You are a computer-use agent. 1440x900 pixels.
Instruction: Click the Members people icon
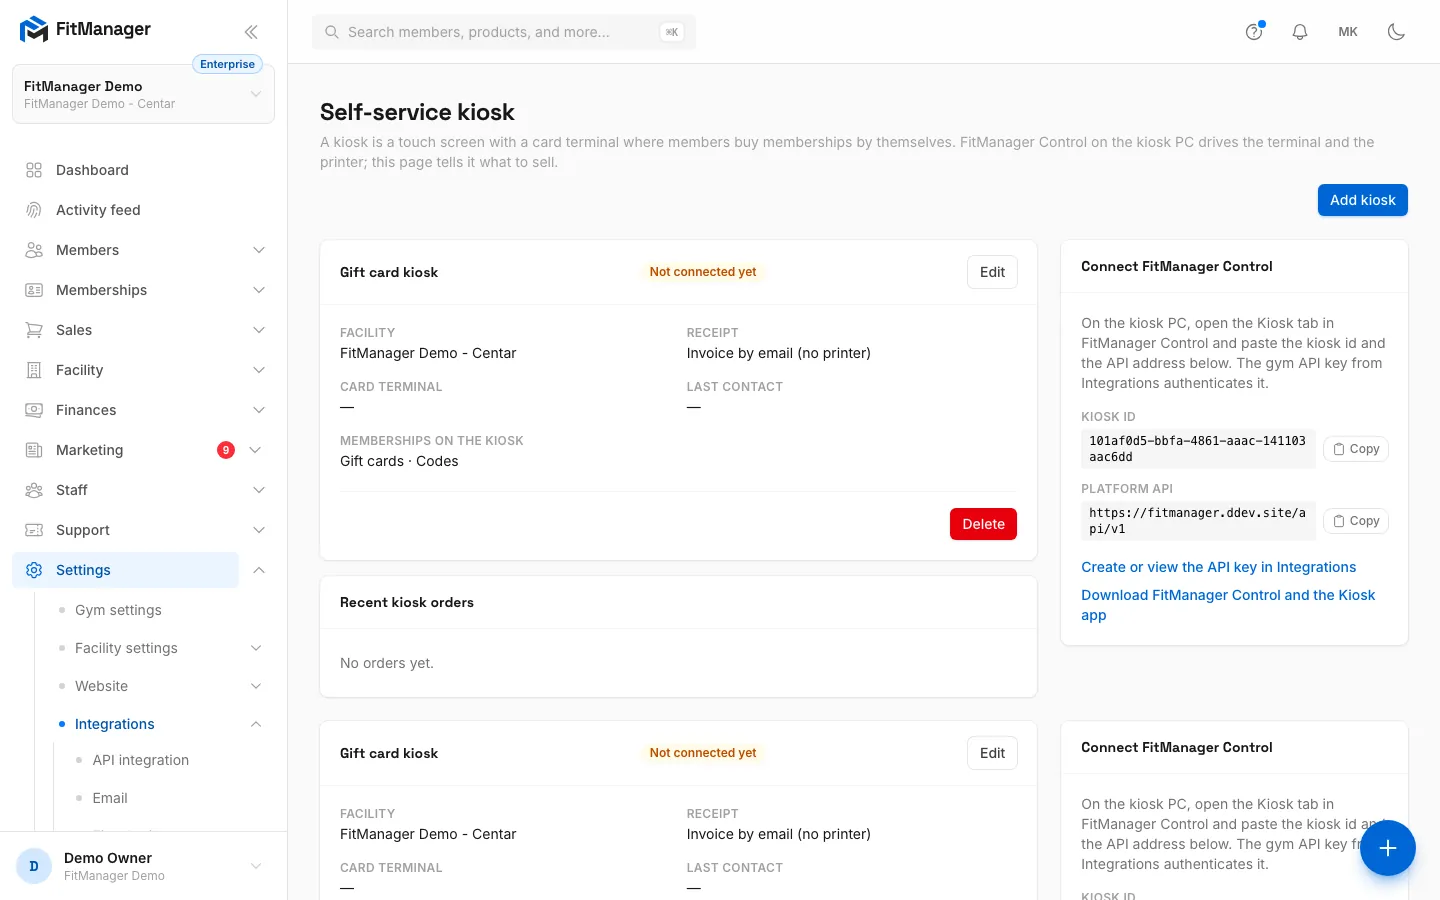34,250
